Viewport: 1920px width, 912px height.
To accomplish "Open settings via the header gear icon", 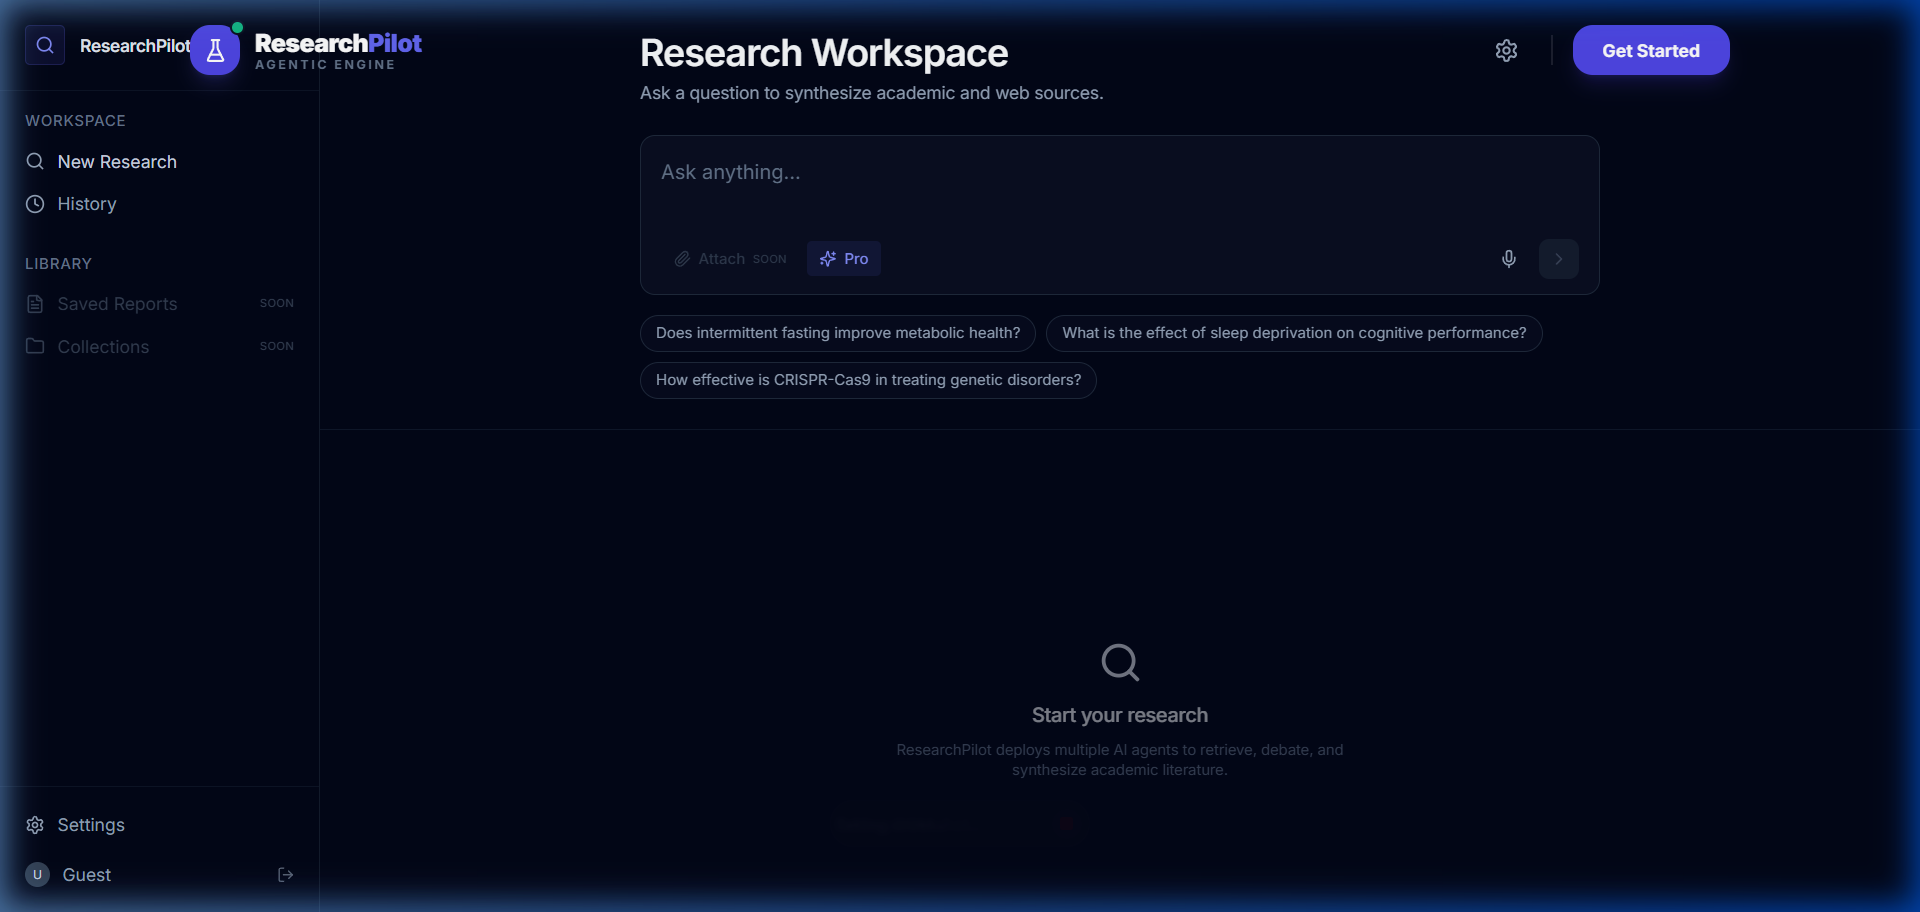I will click(1506, 50).
